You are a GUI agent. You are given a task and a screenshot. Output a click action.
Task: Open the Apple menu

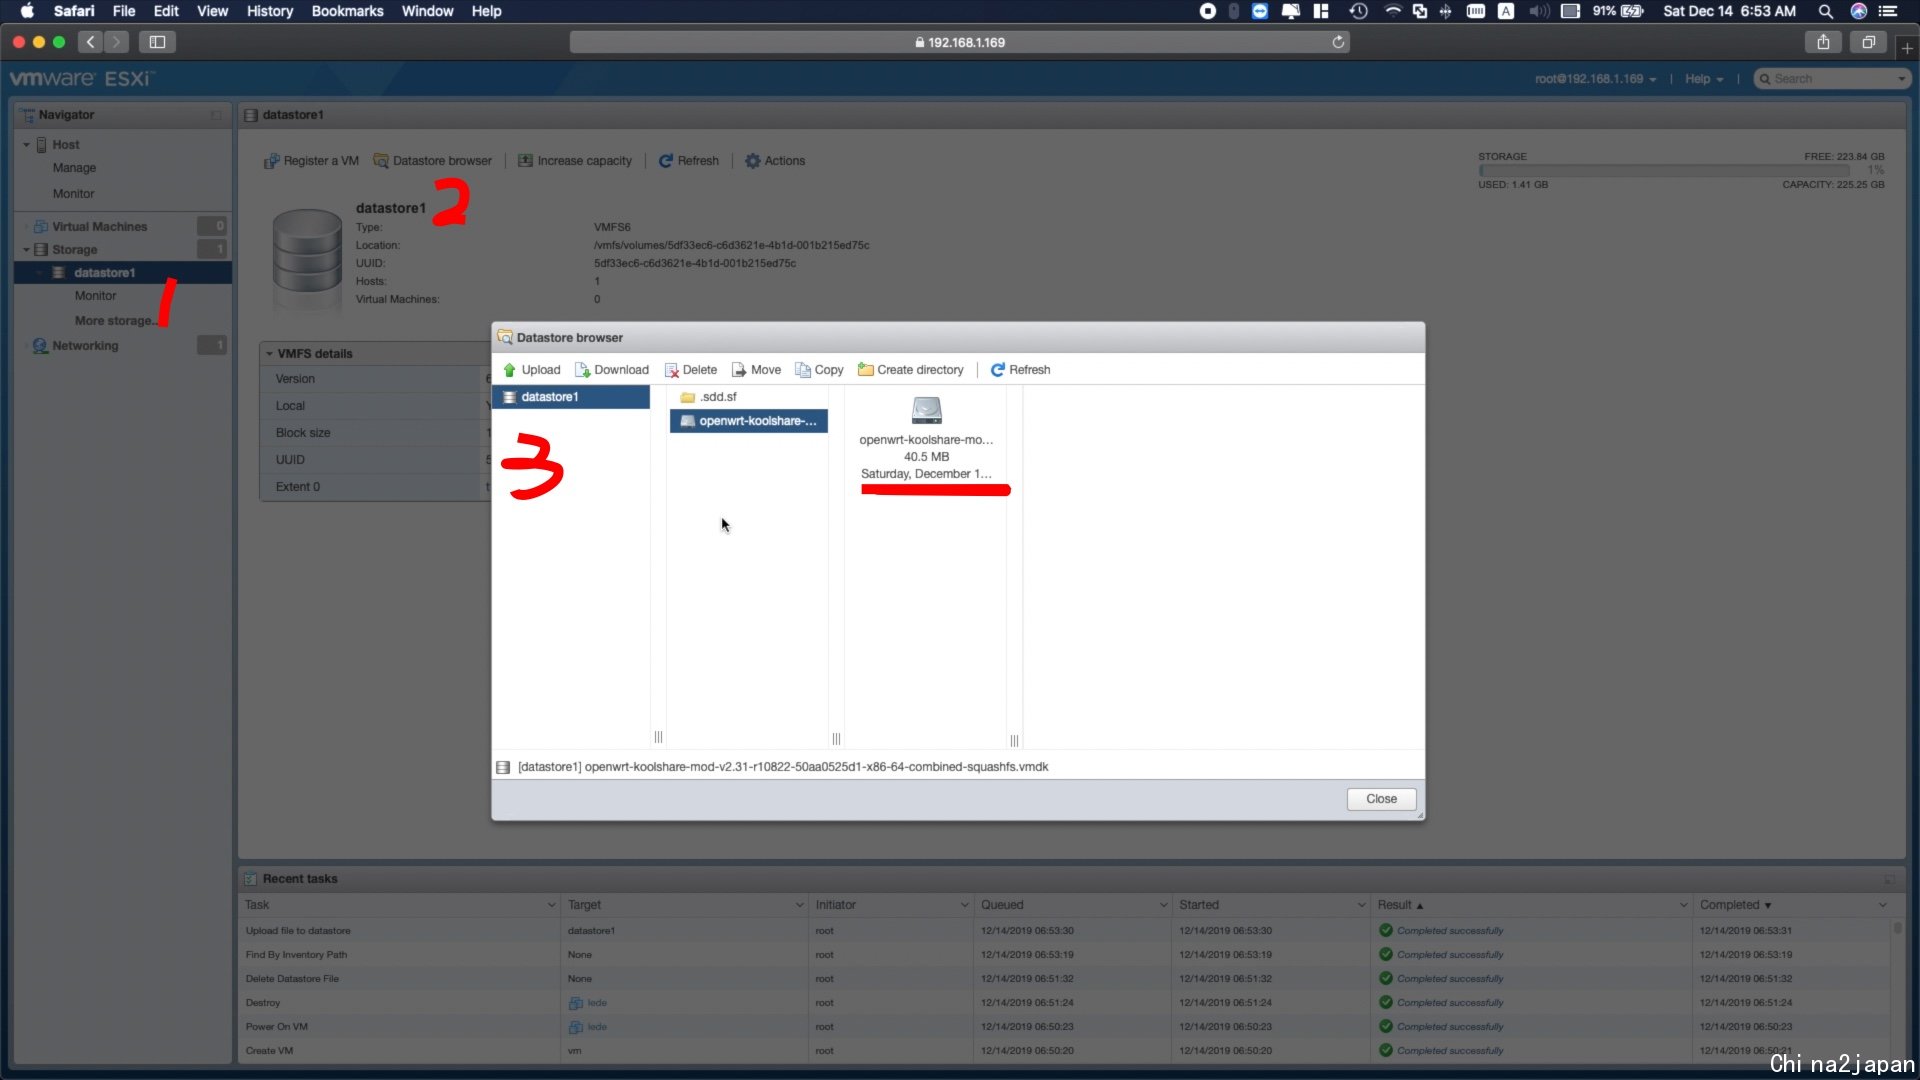[27, 11]
